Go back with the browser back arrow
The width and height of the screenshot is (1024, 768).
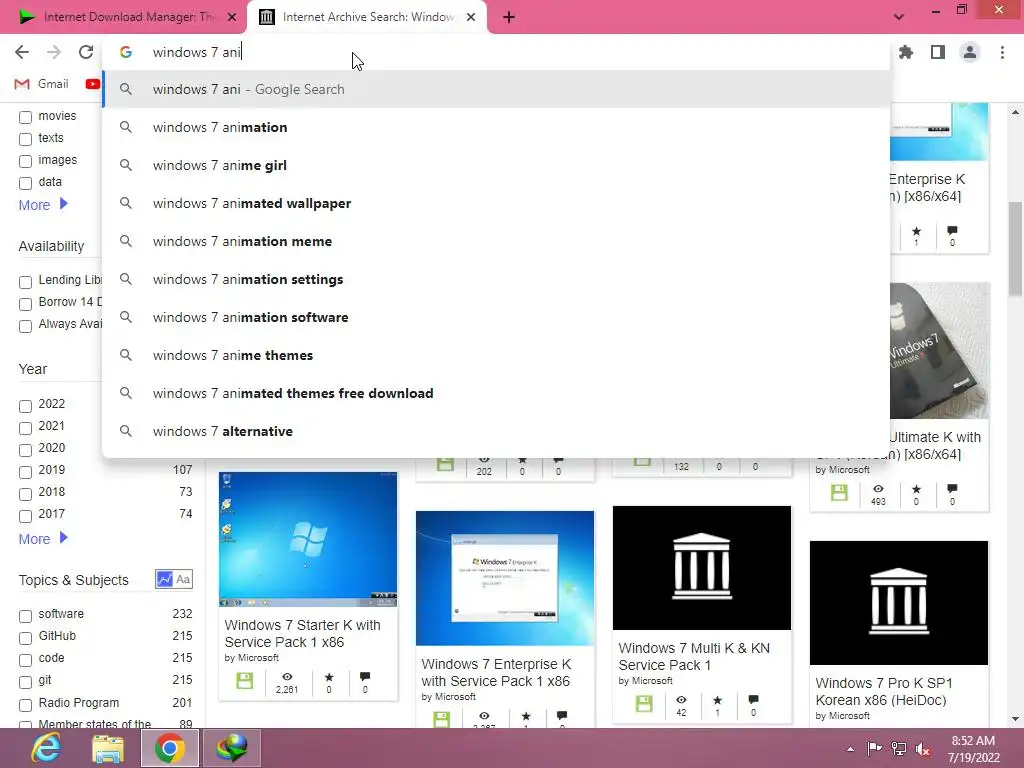pyautogui.click(x=22, y=52)
